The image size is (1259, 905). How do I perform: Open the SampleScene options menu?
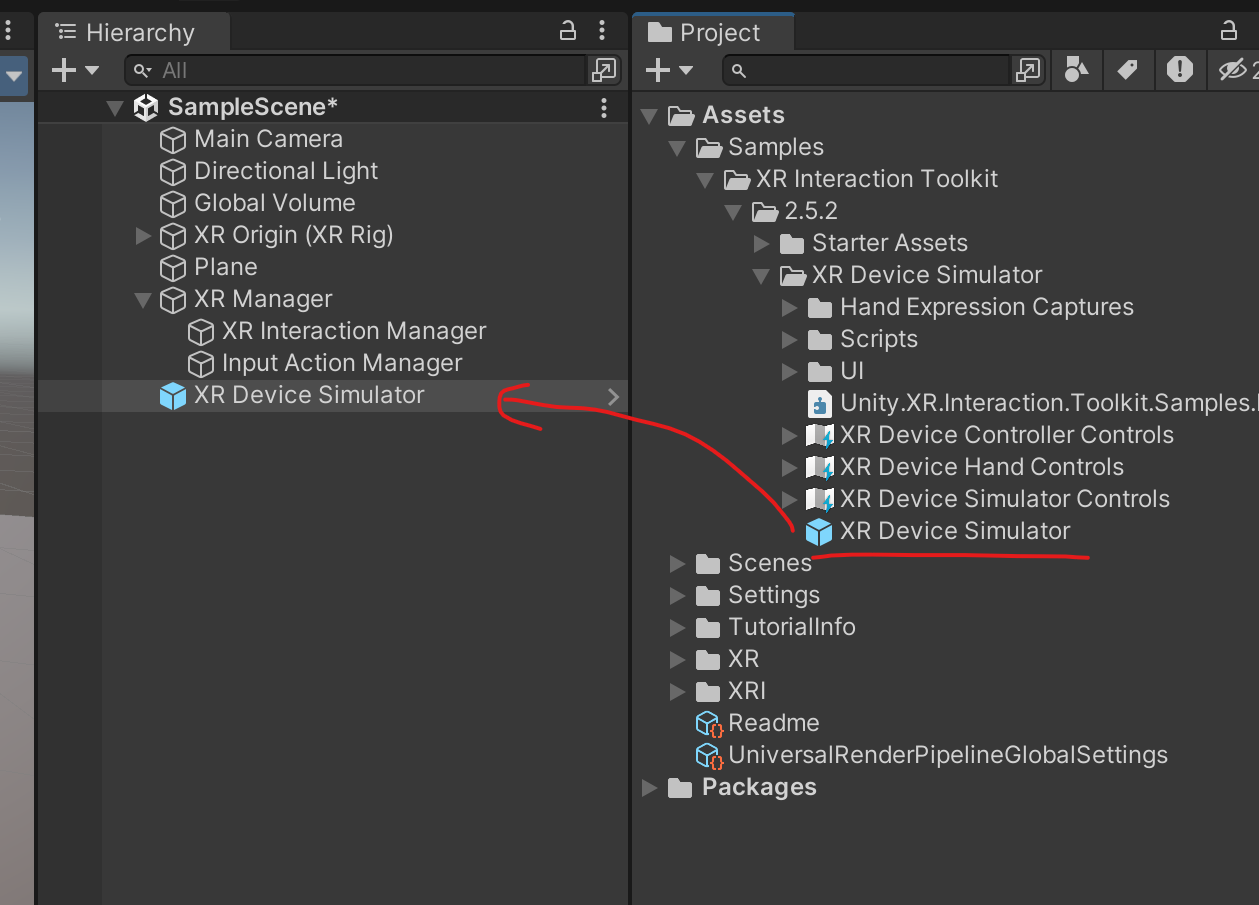click(603, 107)
